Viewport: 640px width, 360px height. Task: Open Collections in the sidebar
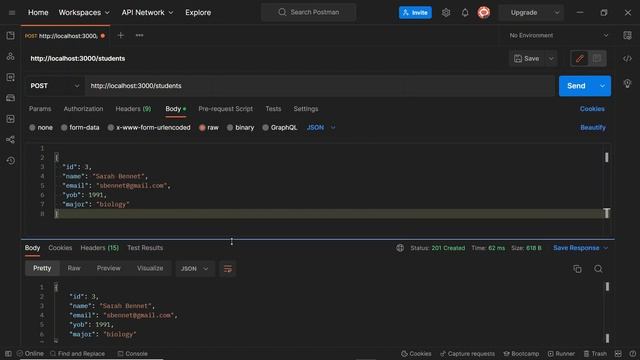[10, 36]
